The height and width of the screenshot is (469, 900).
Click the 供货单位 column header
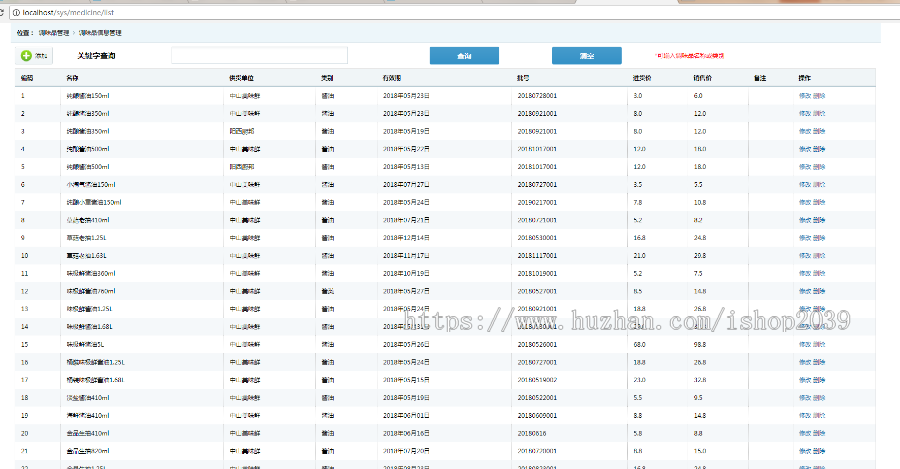[242, 78]
